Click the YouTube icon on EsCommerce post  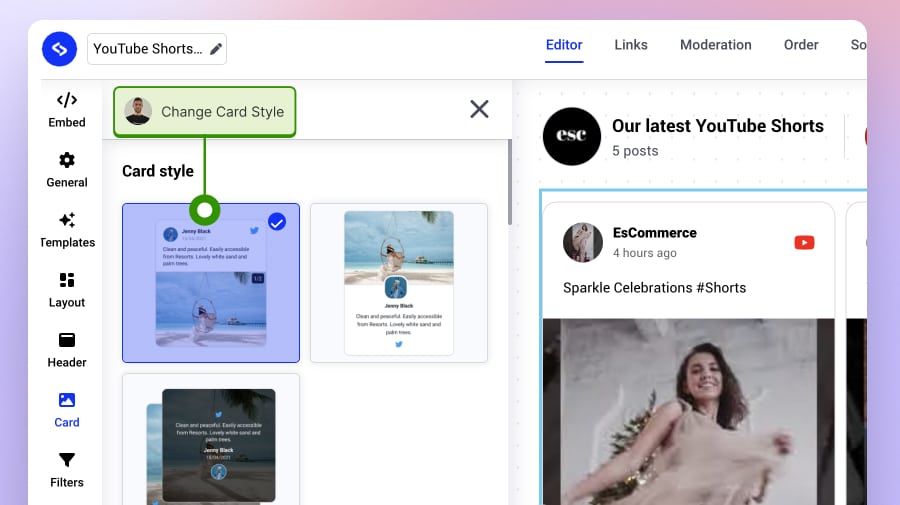804,243
